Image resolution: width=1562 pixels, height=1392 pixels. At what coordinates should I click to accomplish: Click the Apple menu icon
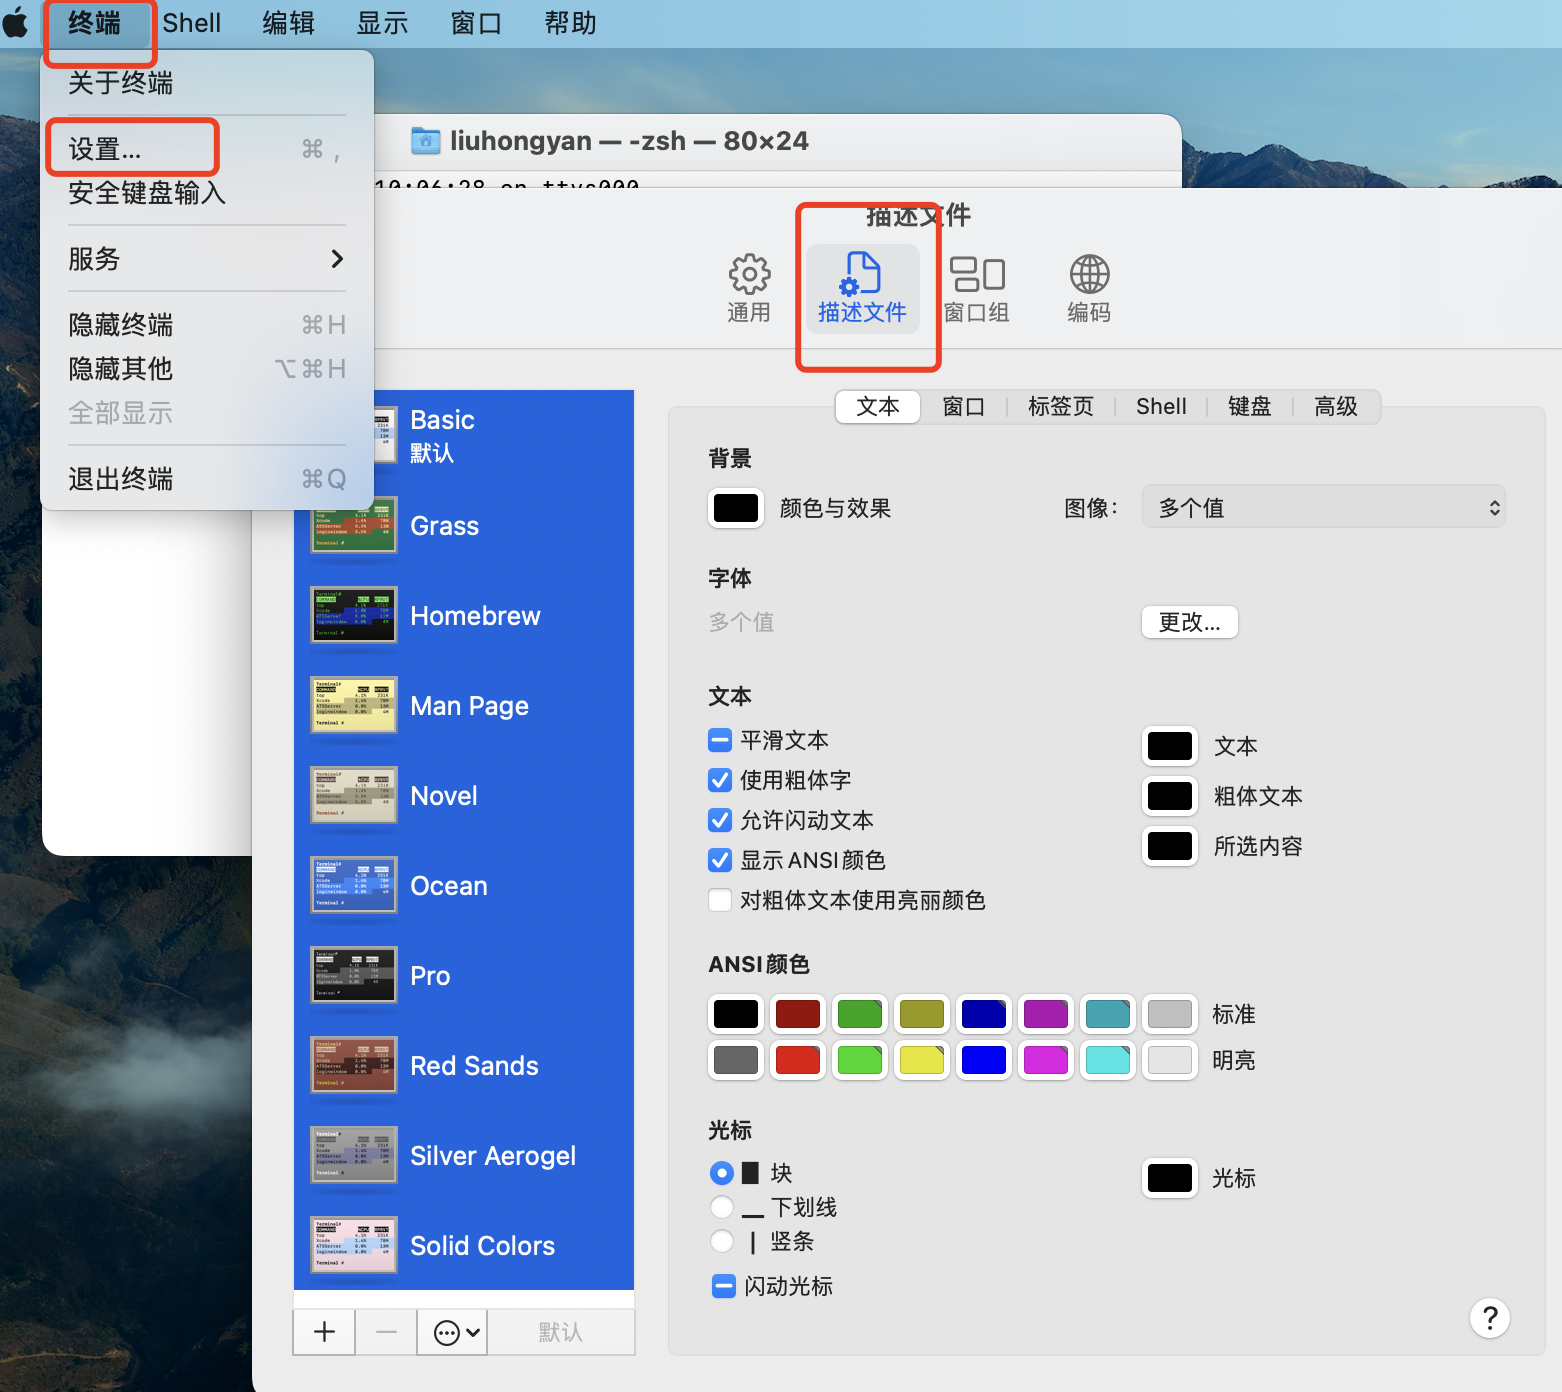(17, 22)
